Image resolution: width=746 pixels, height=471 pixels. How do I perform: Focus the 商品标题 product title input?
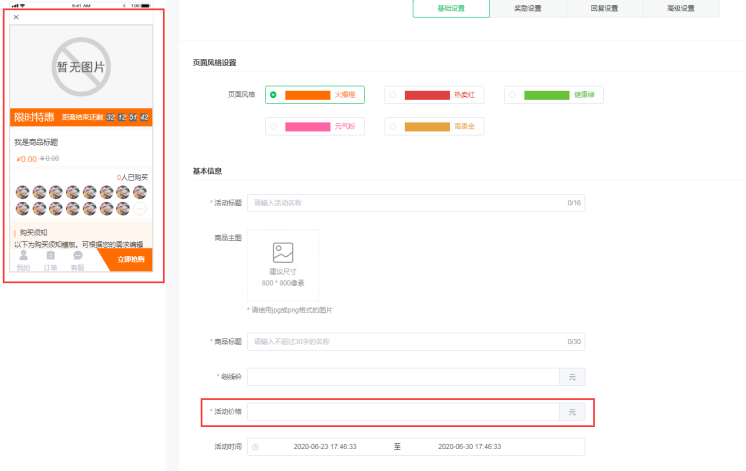click(x=416, y=342)
